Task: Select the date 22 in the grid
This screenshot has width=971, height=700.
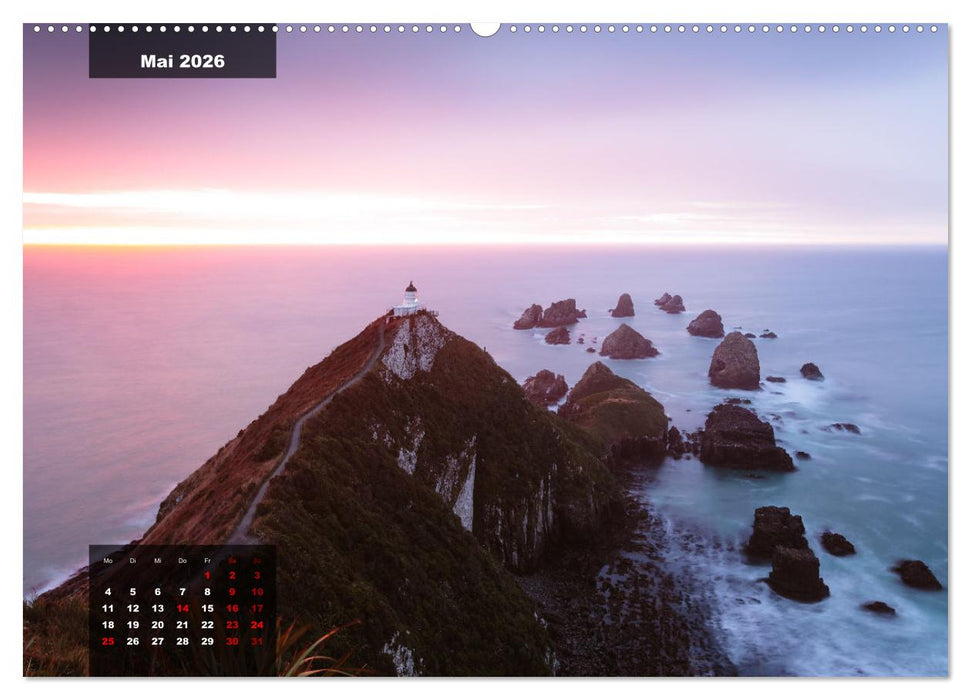Action: (207, 625)
